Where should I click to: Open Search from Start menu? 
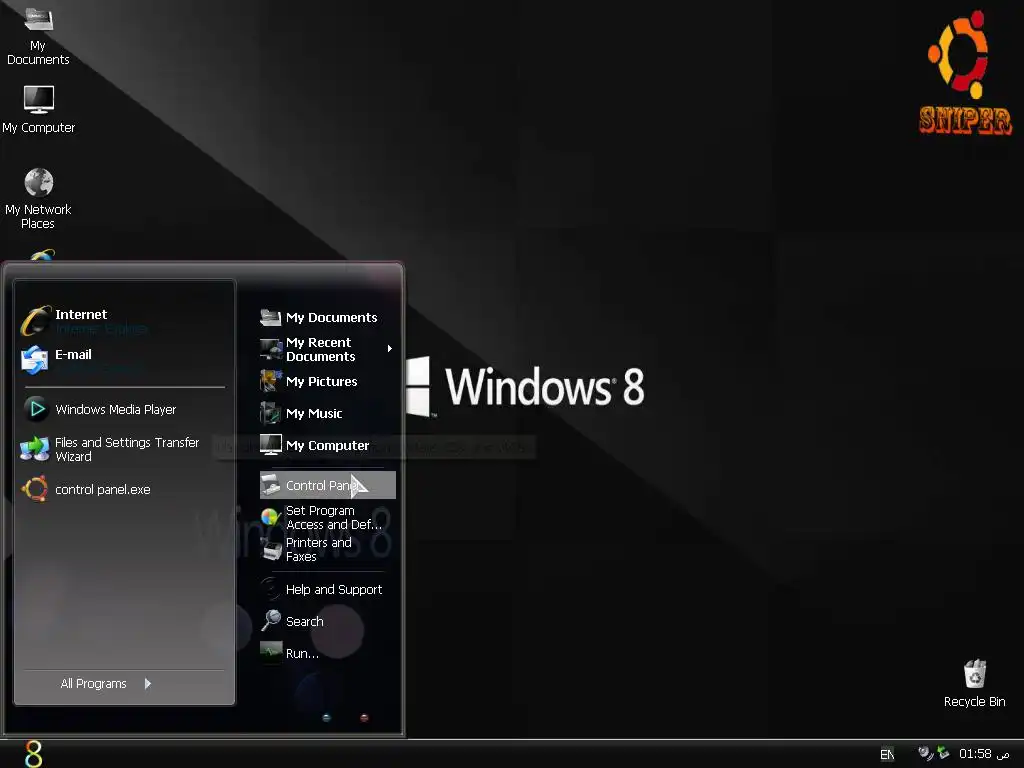pyautogui.click(x=293, y=621)
